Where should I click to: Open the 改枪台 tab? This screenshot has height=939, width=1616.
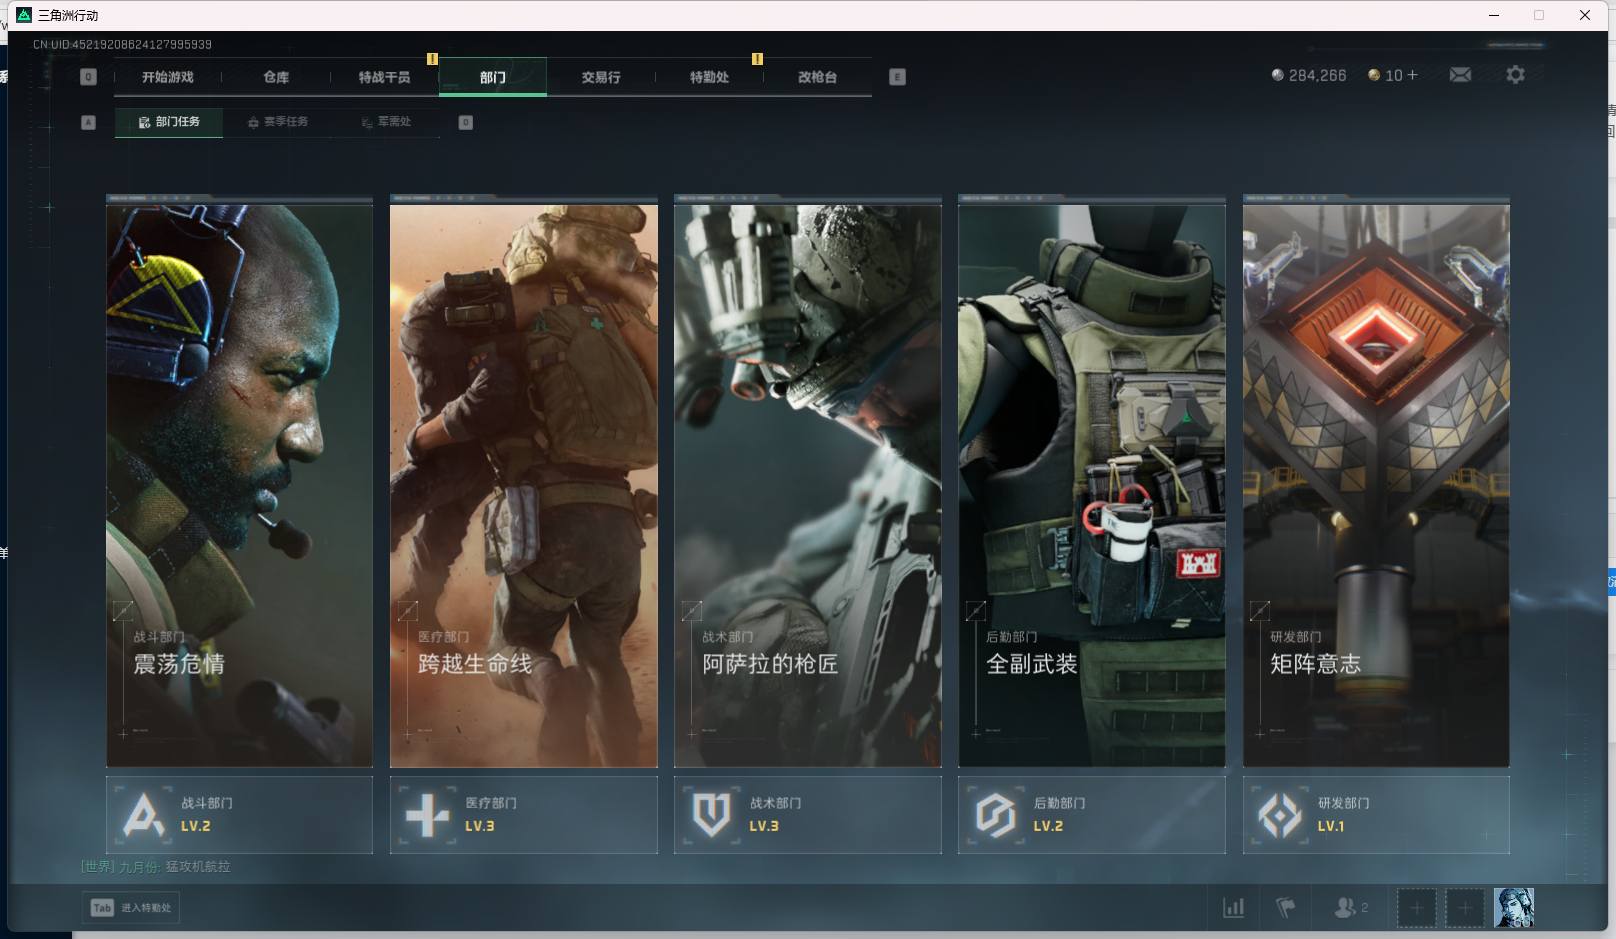point(817,77)
